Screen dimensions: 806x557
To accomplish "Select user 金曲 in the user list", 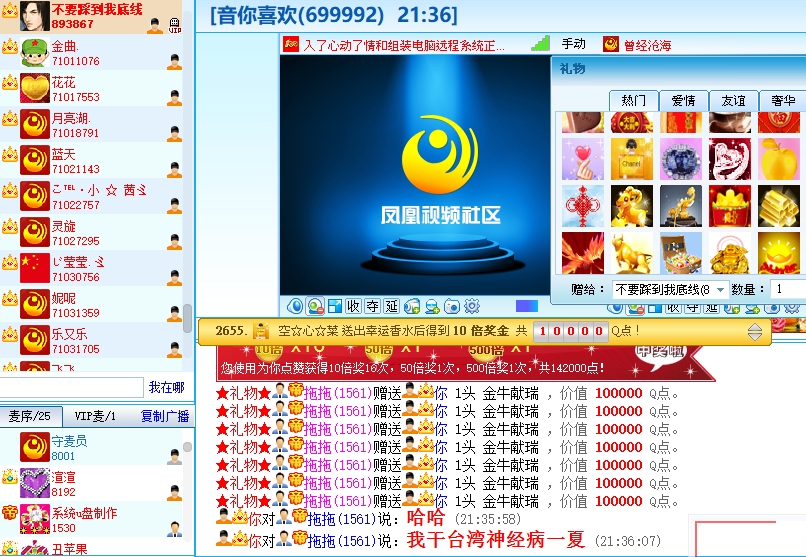I will tap(91, 52).
